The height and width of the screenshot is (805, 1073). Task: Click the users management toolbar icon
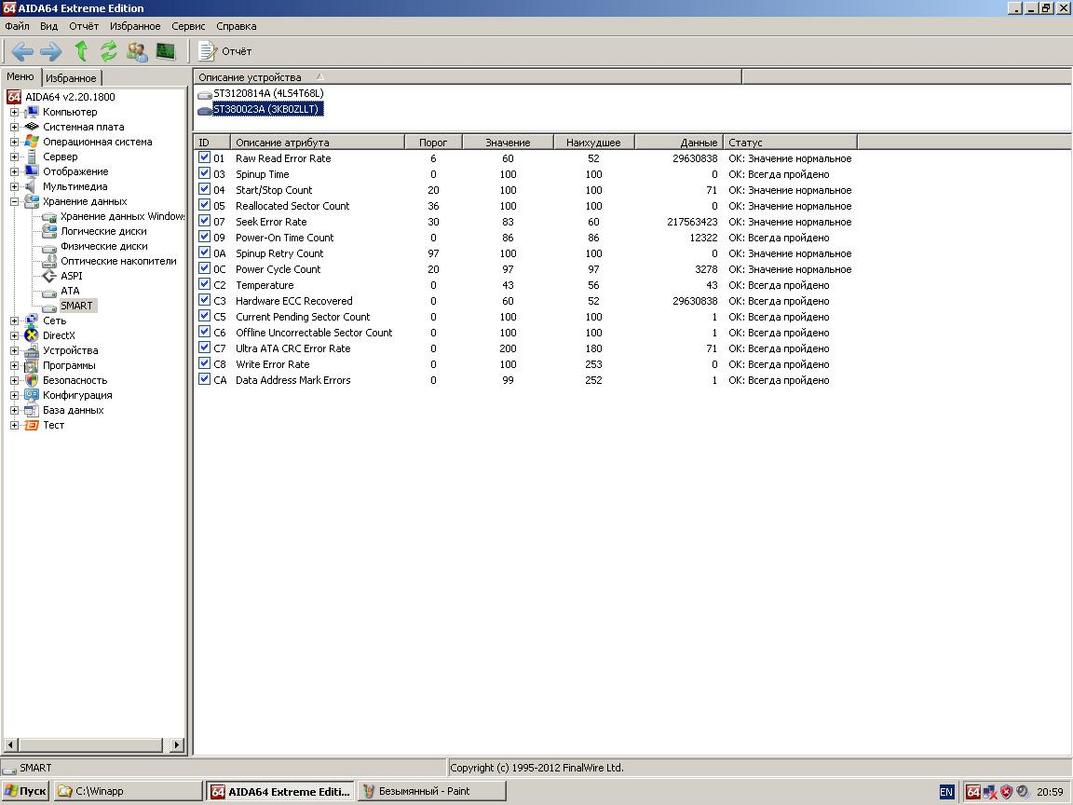coord(137,51)
